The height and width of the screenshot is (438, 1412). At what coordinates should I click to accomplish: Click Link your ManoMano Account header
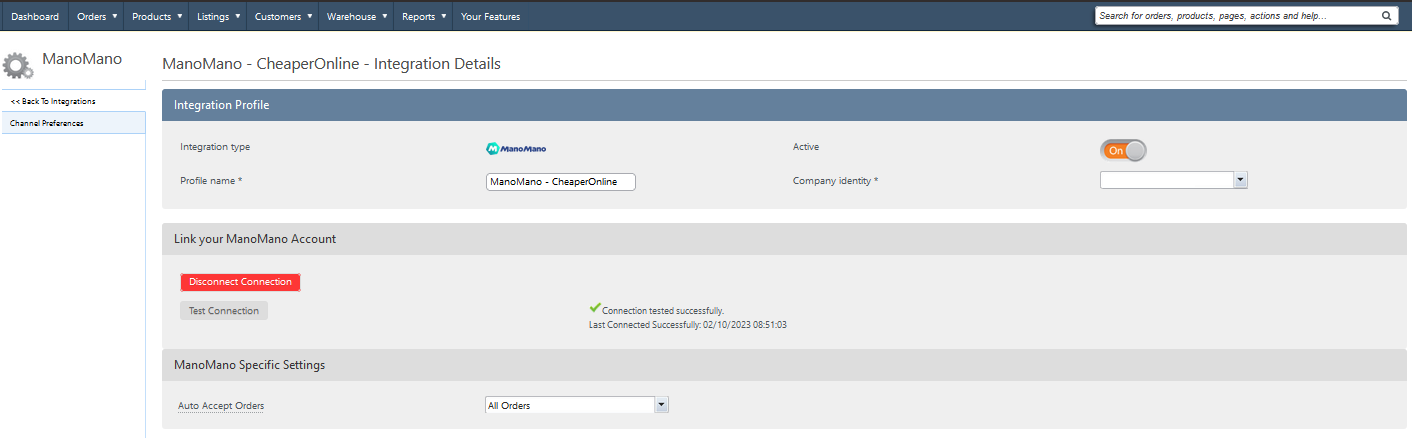coord(784,239)
